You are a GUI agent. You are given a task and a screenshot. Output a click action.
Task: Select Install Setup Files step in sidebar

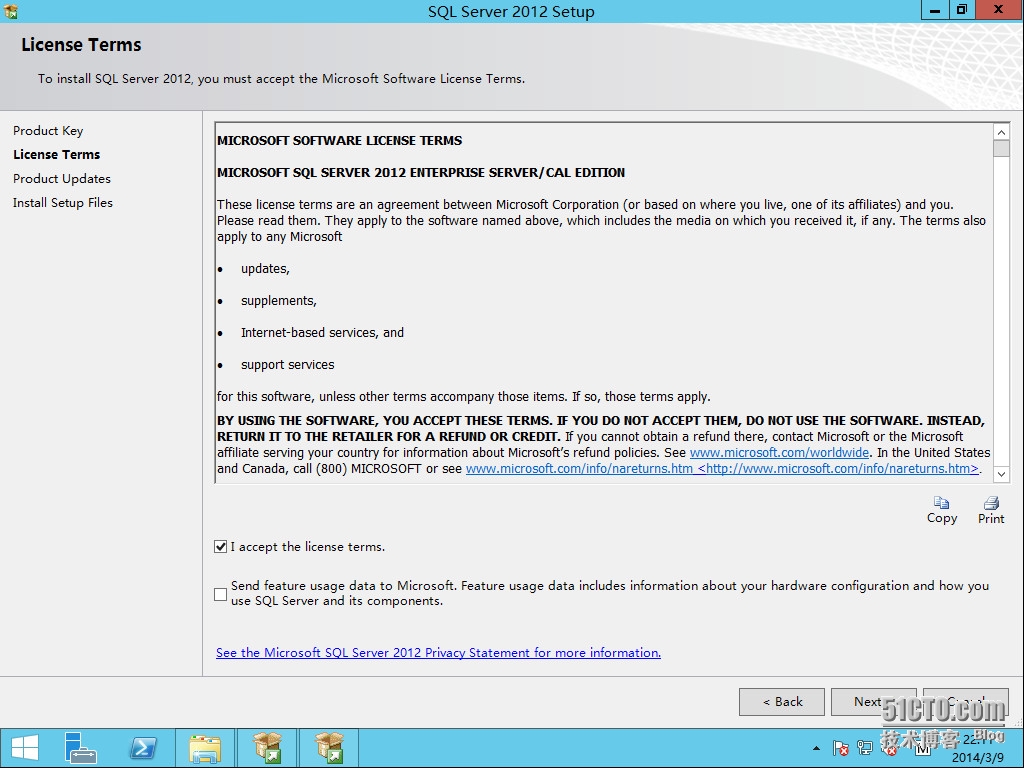click(63, 203)
